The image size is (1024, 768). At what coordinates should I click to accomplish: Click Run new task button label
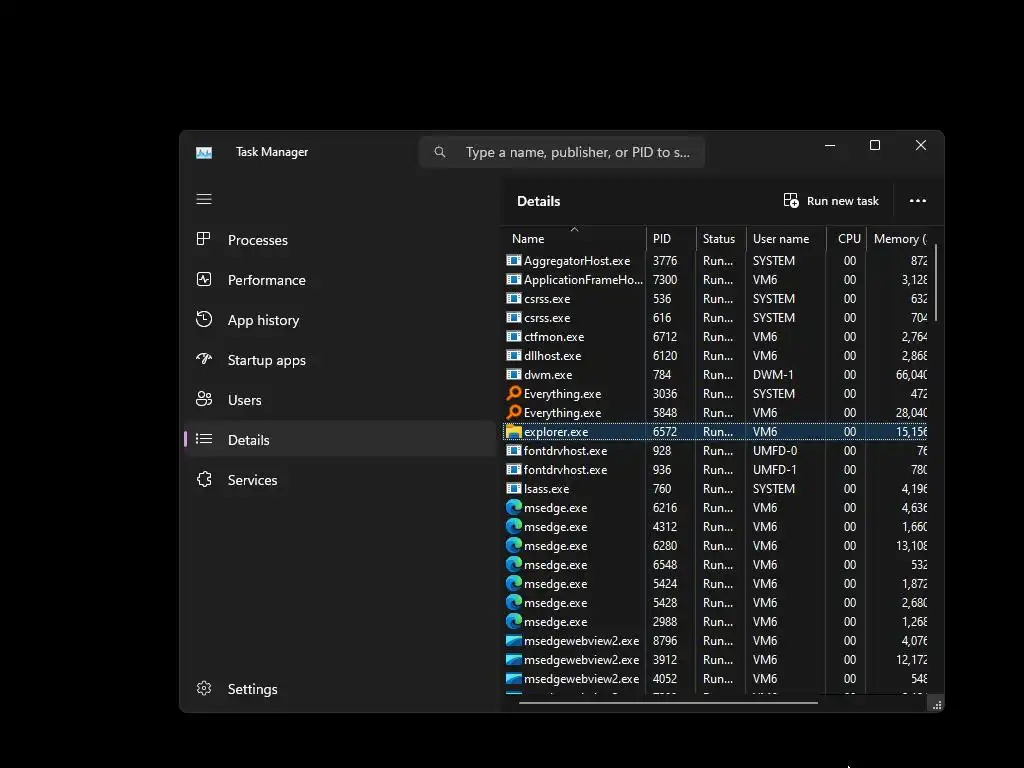click(842, 201)
